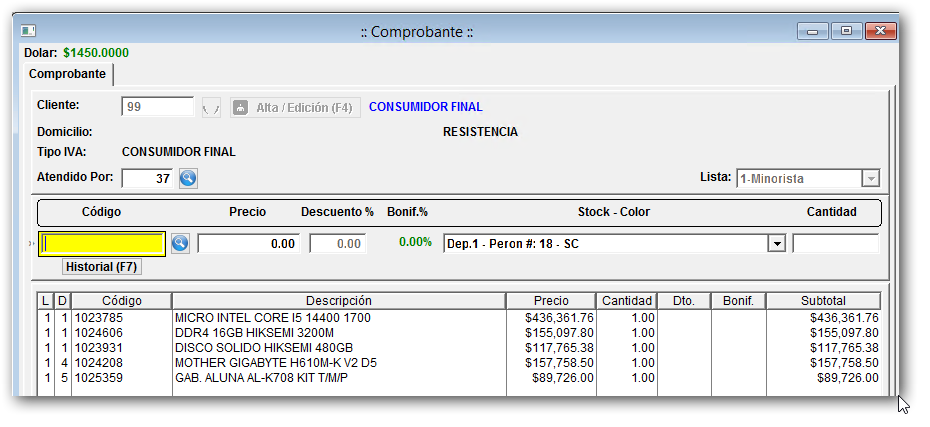Click the Descuento % input field
The image size is (930, 427).
(337, 243)
